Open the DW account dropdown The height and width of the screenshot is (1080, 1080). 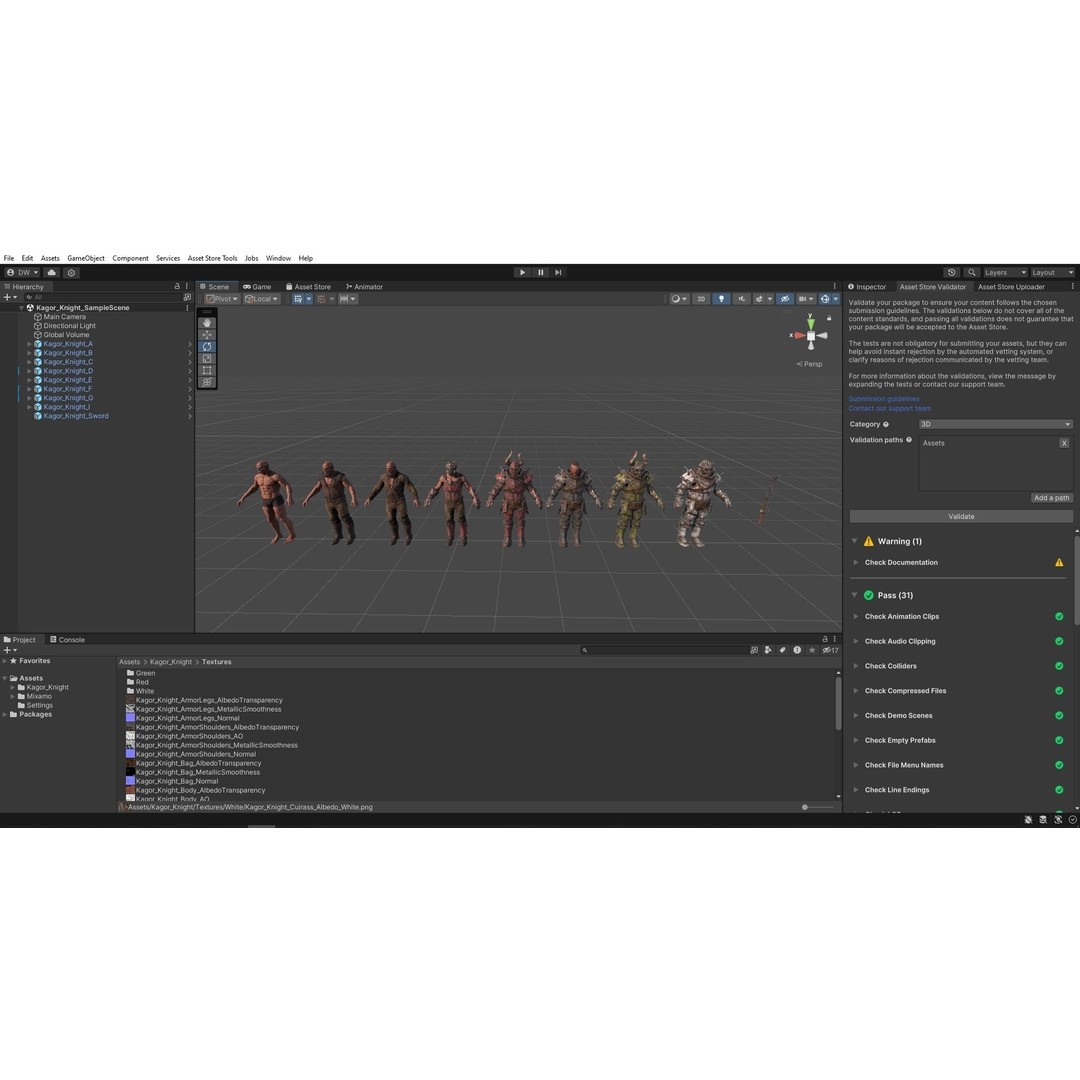pos(22,273)
